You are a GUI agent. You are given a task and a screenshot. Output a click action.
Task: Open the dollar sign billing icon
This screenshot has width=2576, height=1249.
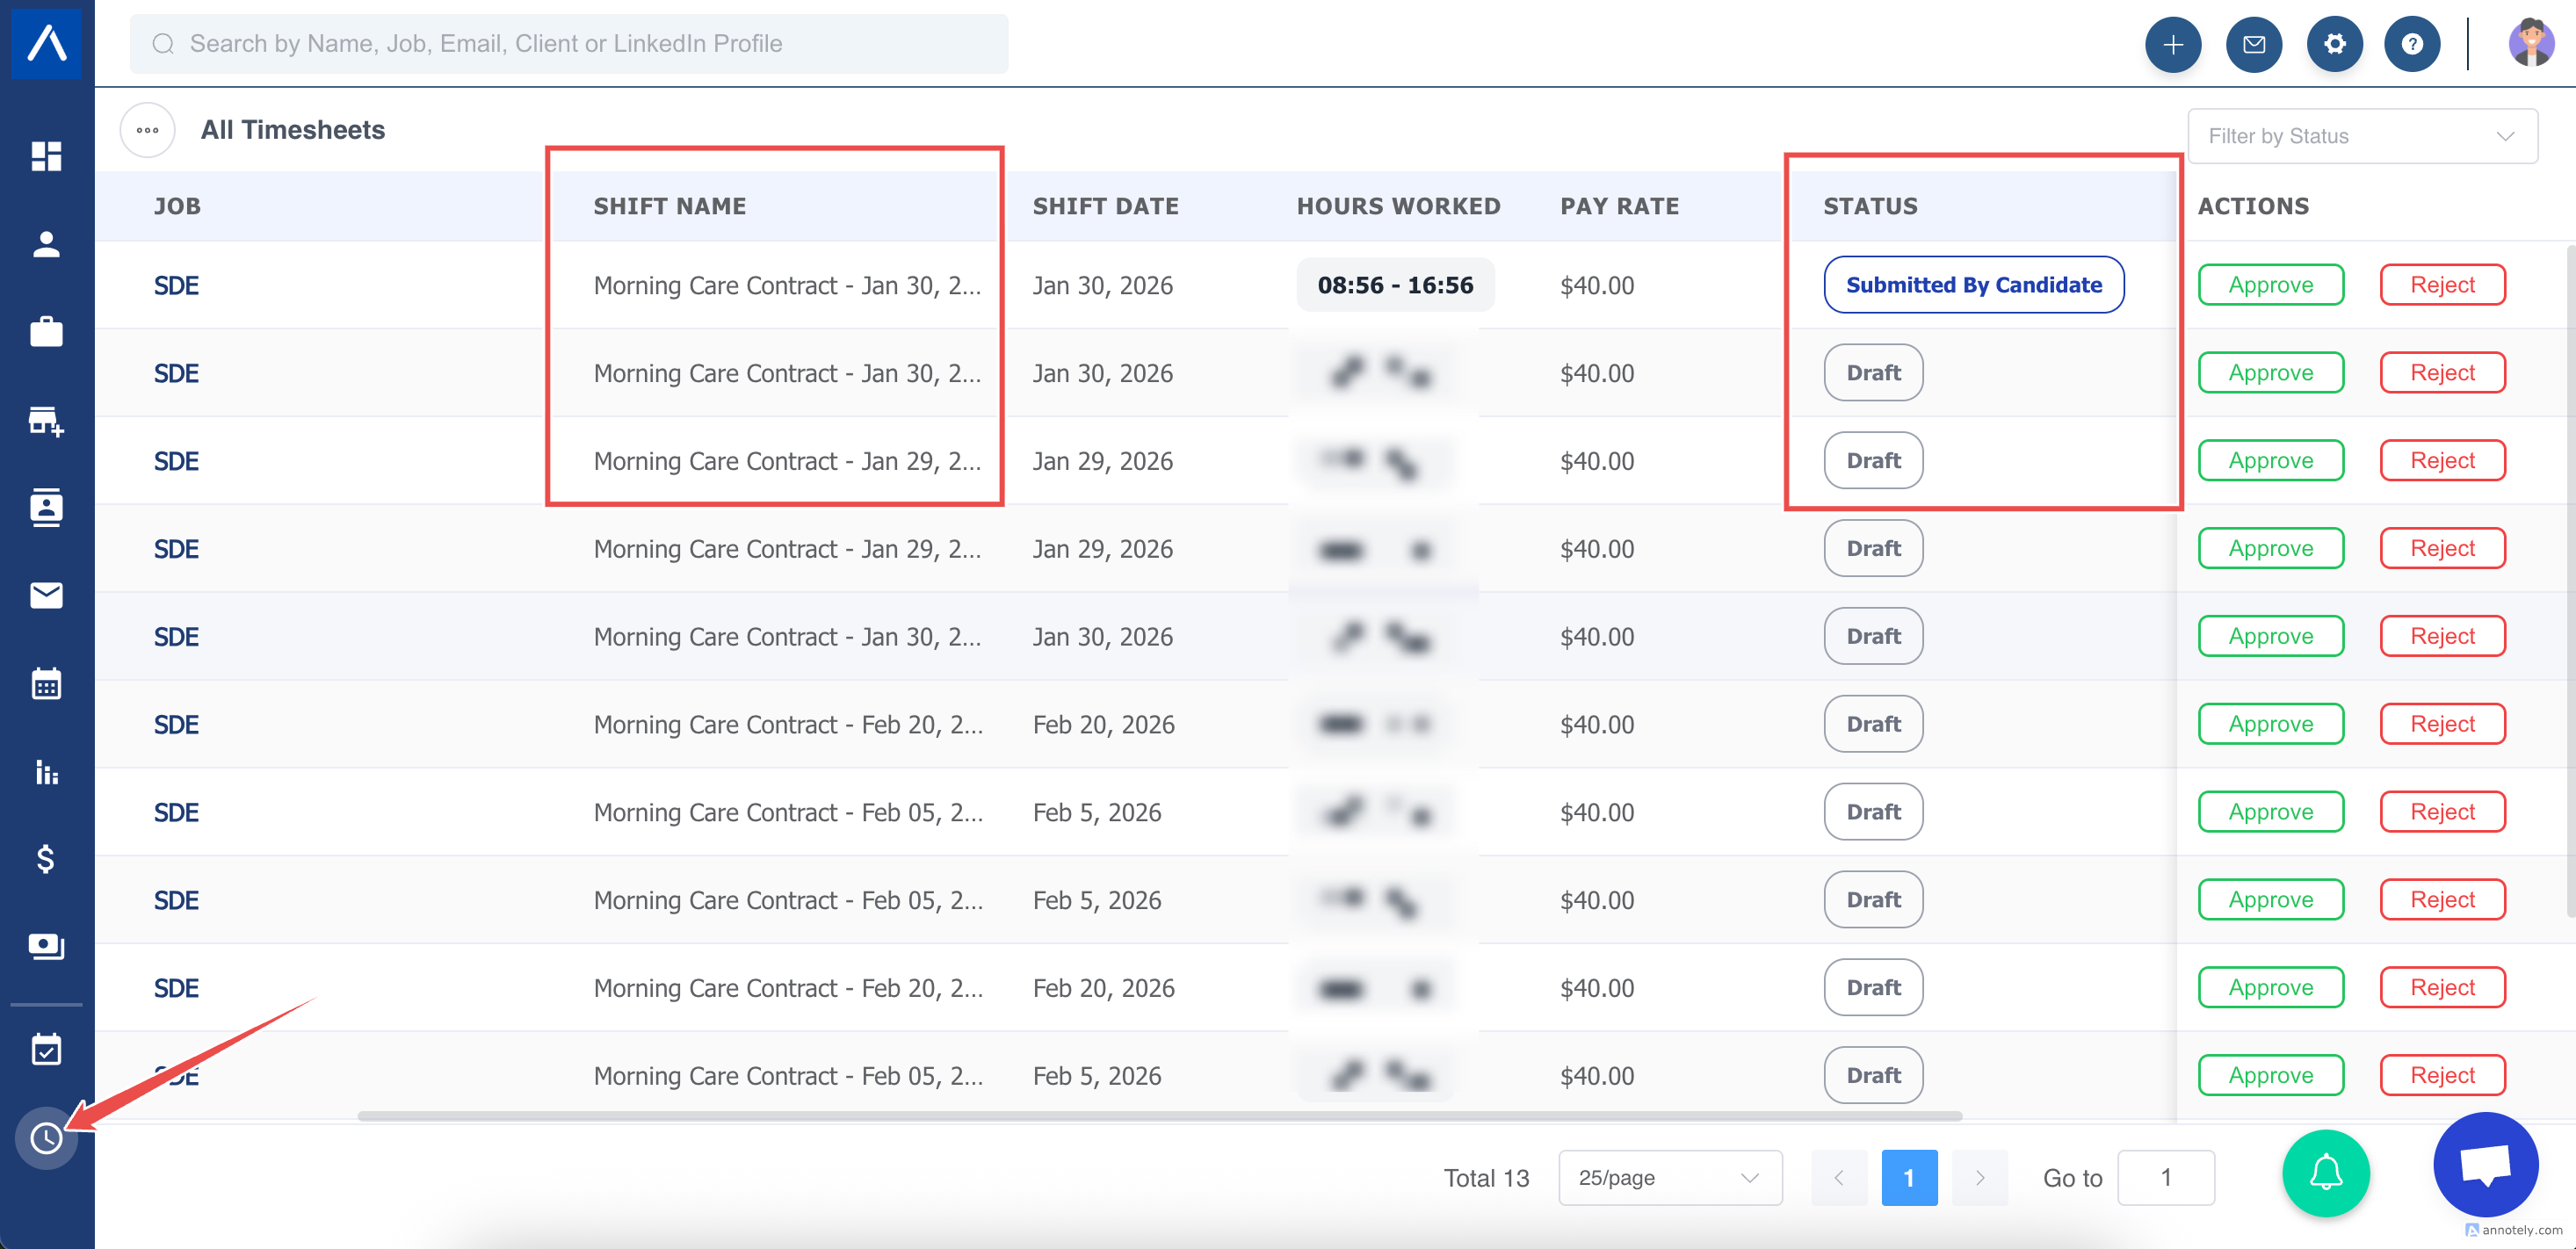pyautogui.click(x=46, y=859)
